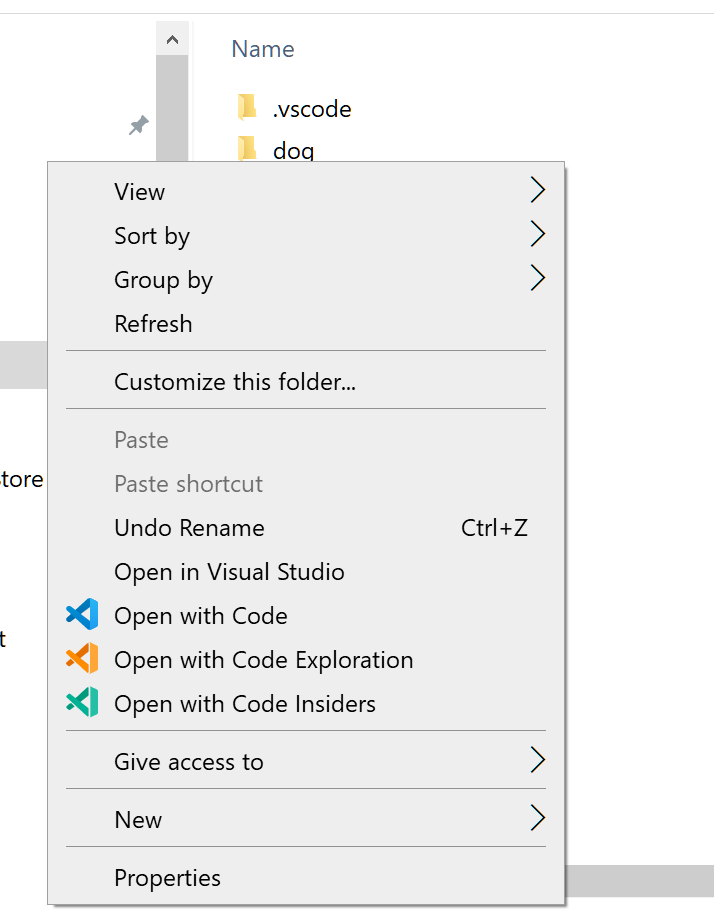The height and width of the screenshot is (918, 714).
Task: Expand the Group by submenu arrow
Action: [x=537, y=278]
